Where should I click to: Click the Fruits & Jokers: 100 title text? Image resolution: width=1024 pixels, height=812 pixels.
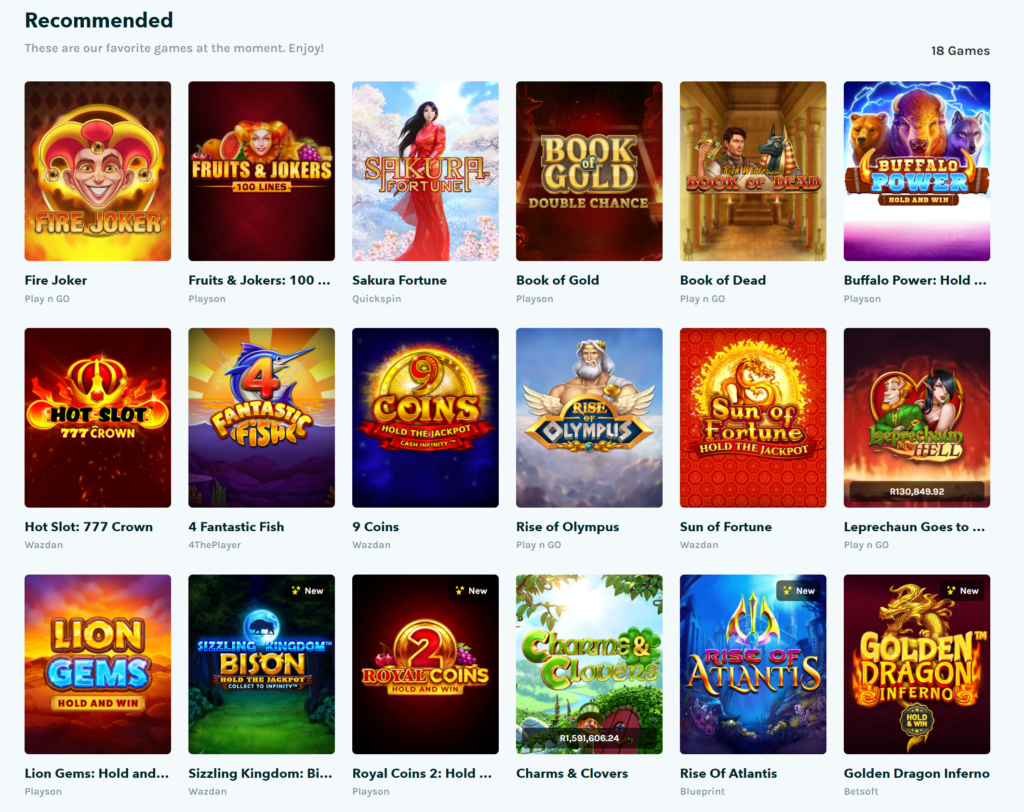tap(260, 280)
